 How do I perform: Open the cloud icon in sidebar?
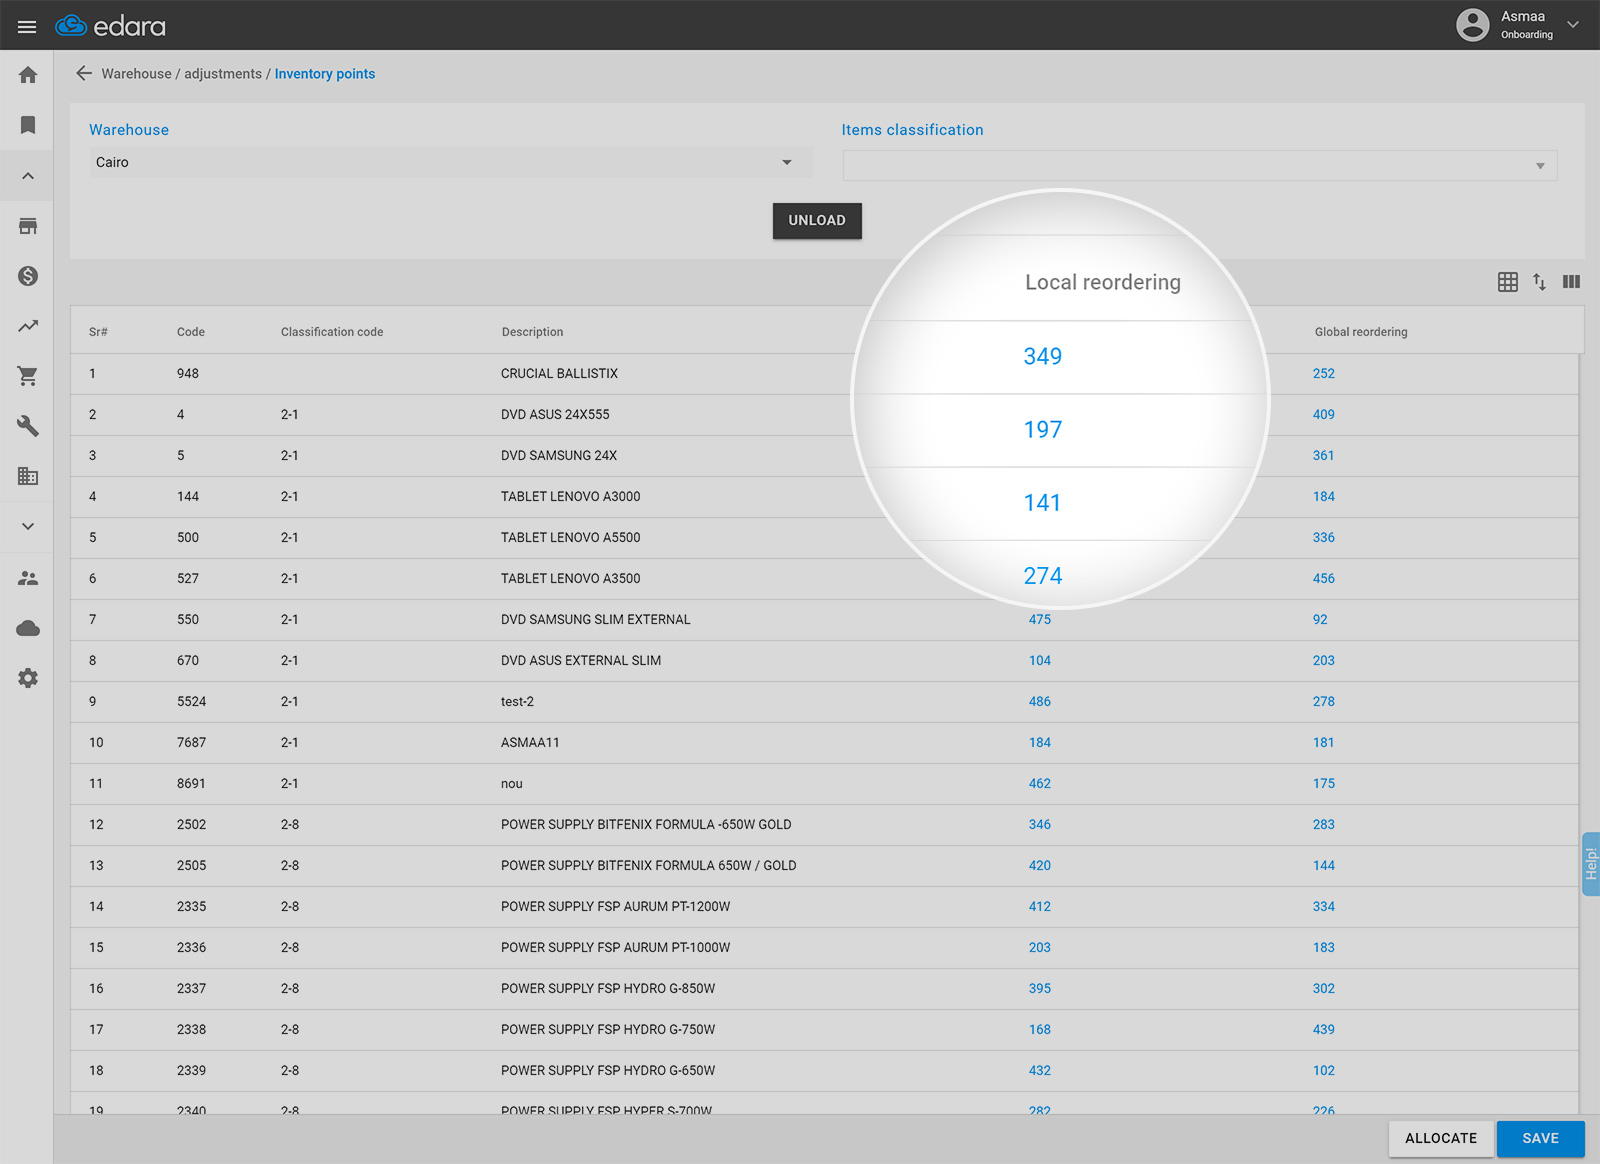coord(28,628)
